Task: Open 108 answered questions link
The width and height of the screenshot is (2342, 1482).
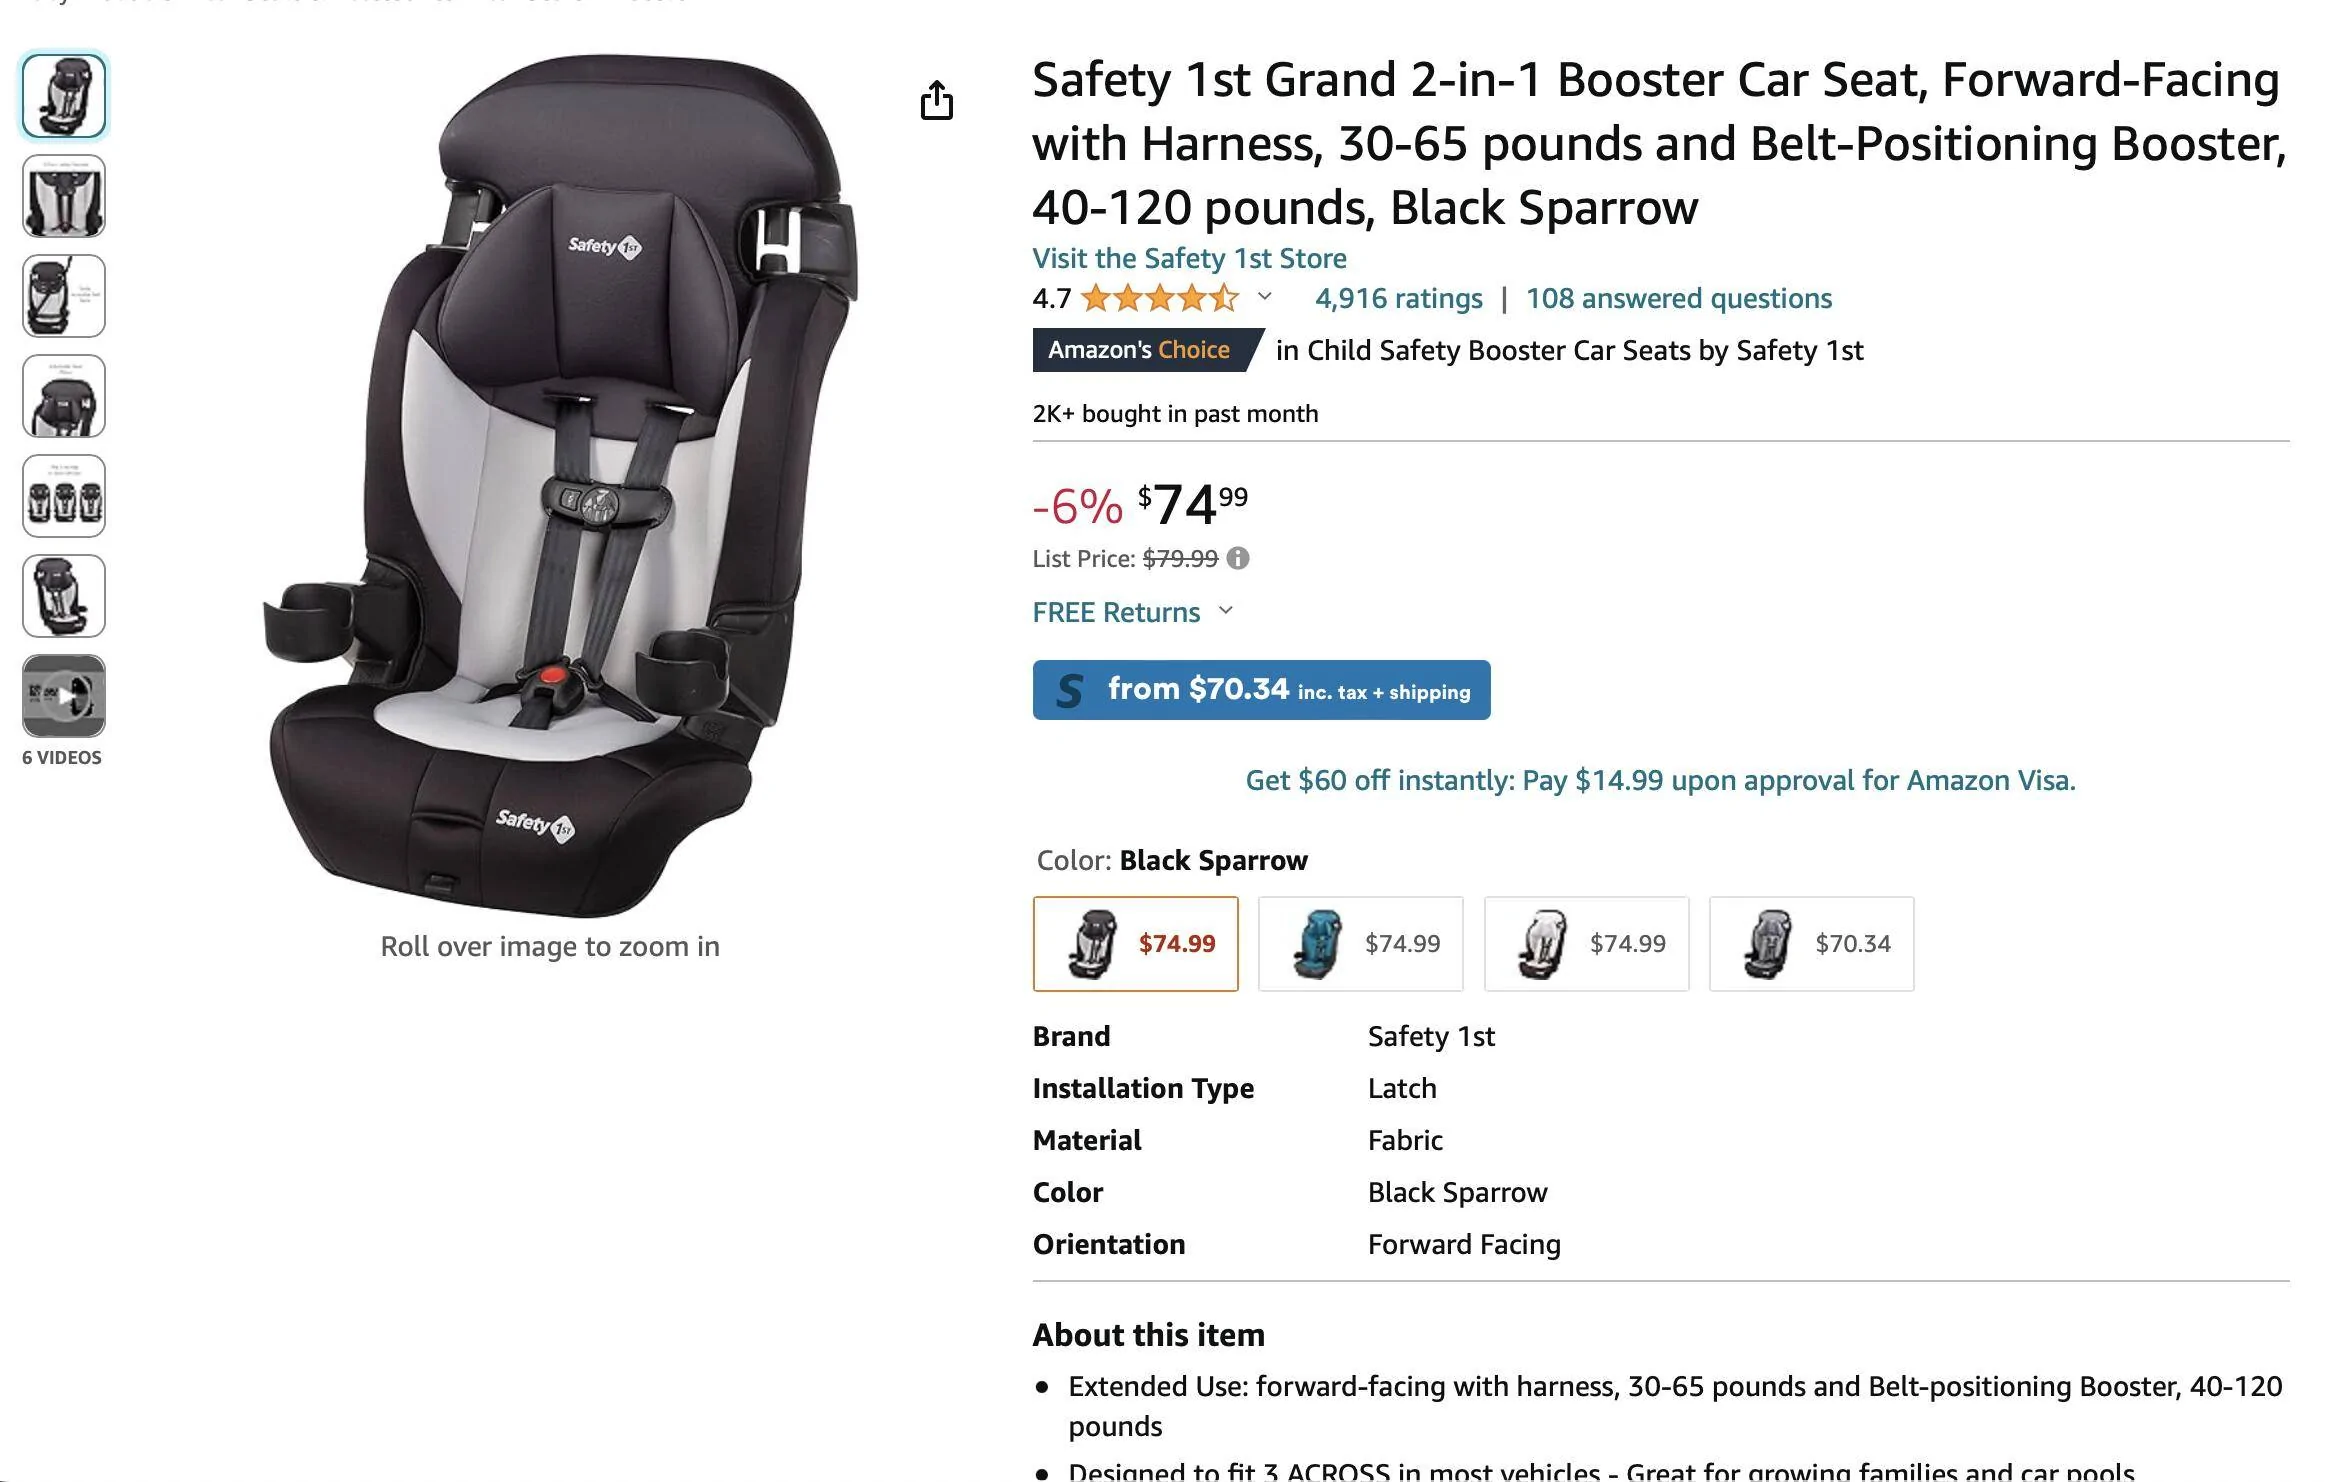Action: point(1679,298)
